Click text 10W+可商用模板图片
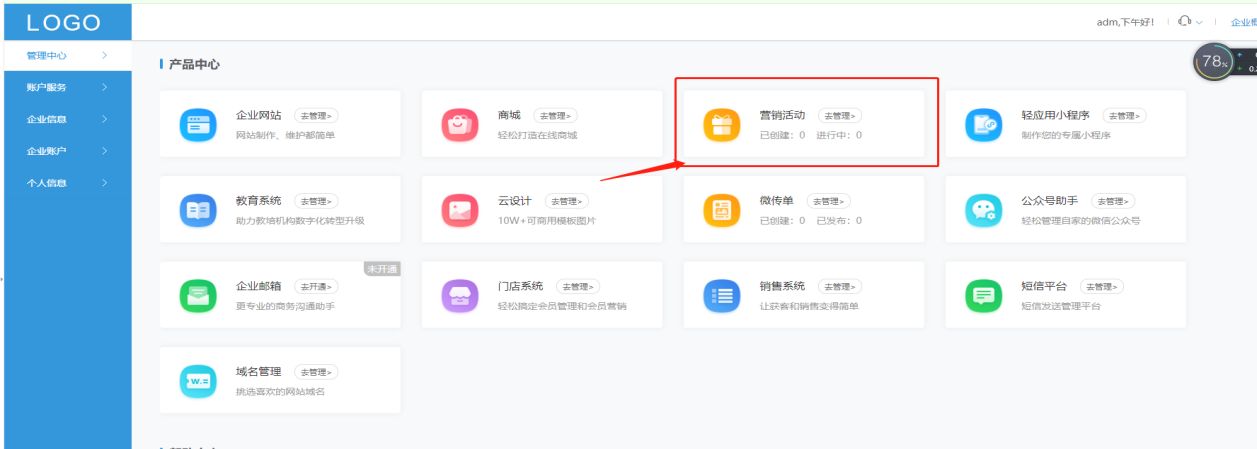1257x449 pixels. (x=546, y=221)
